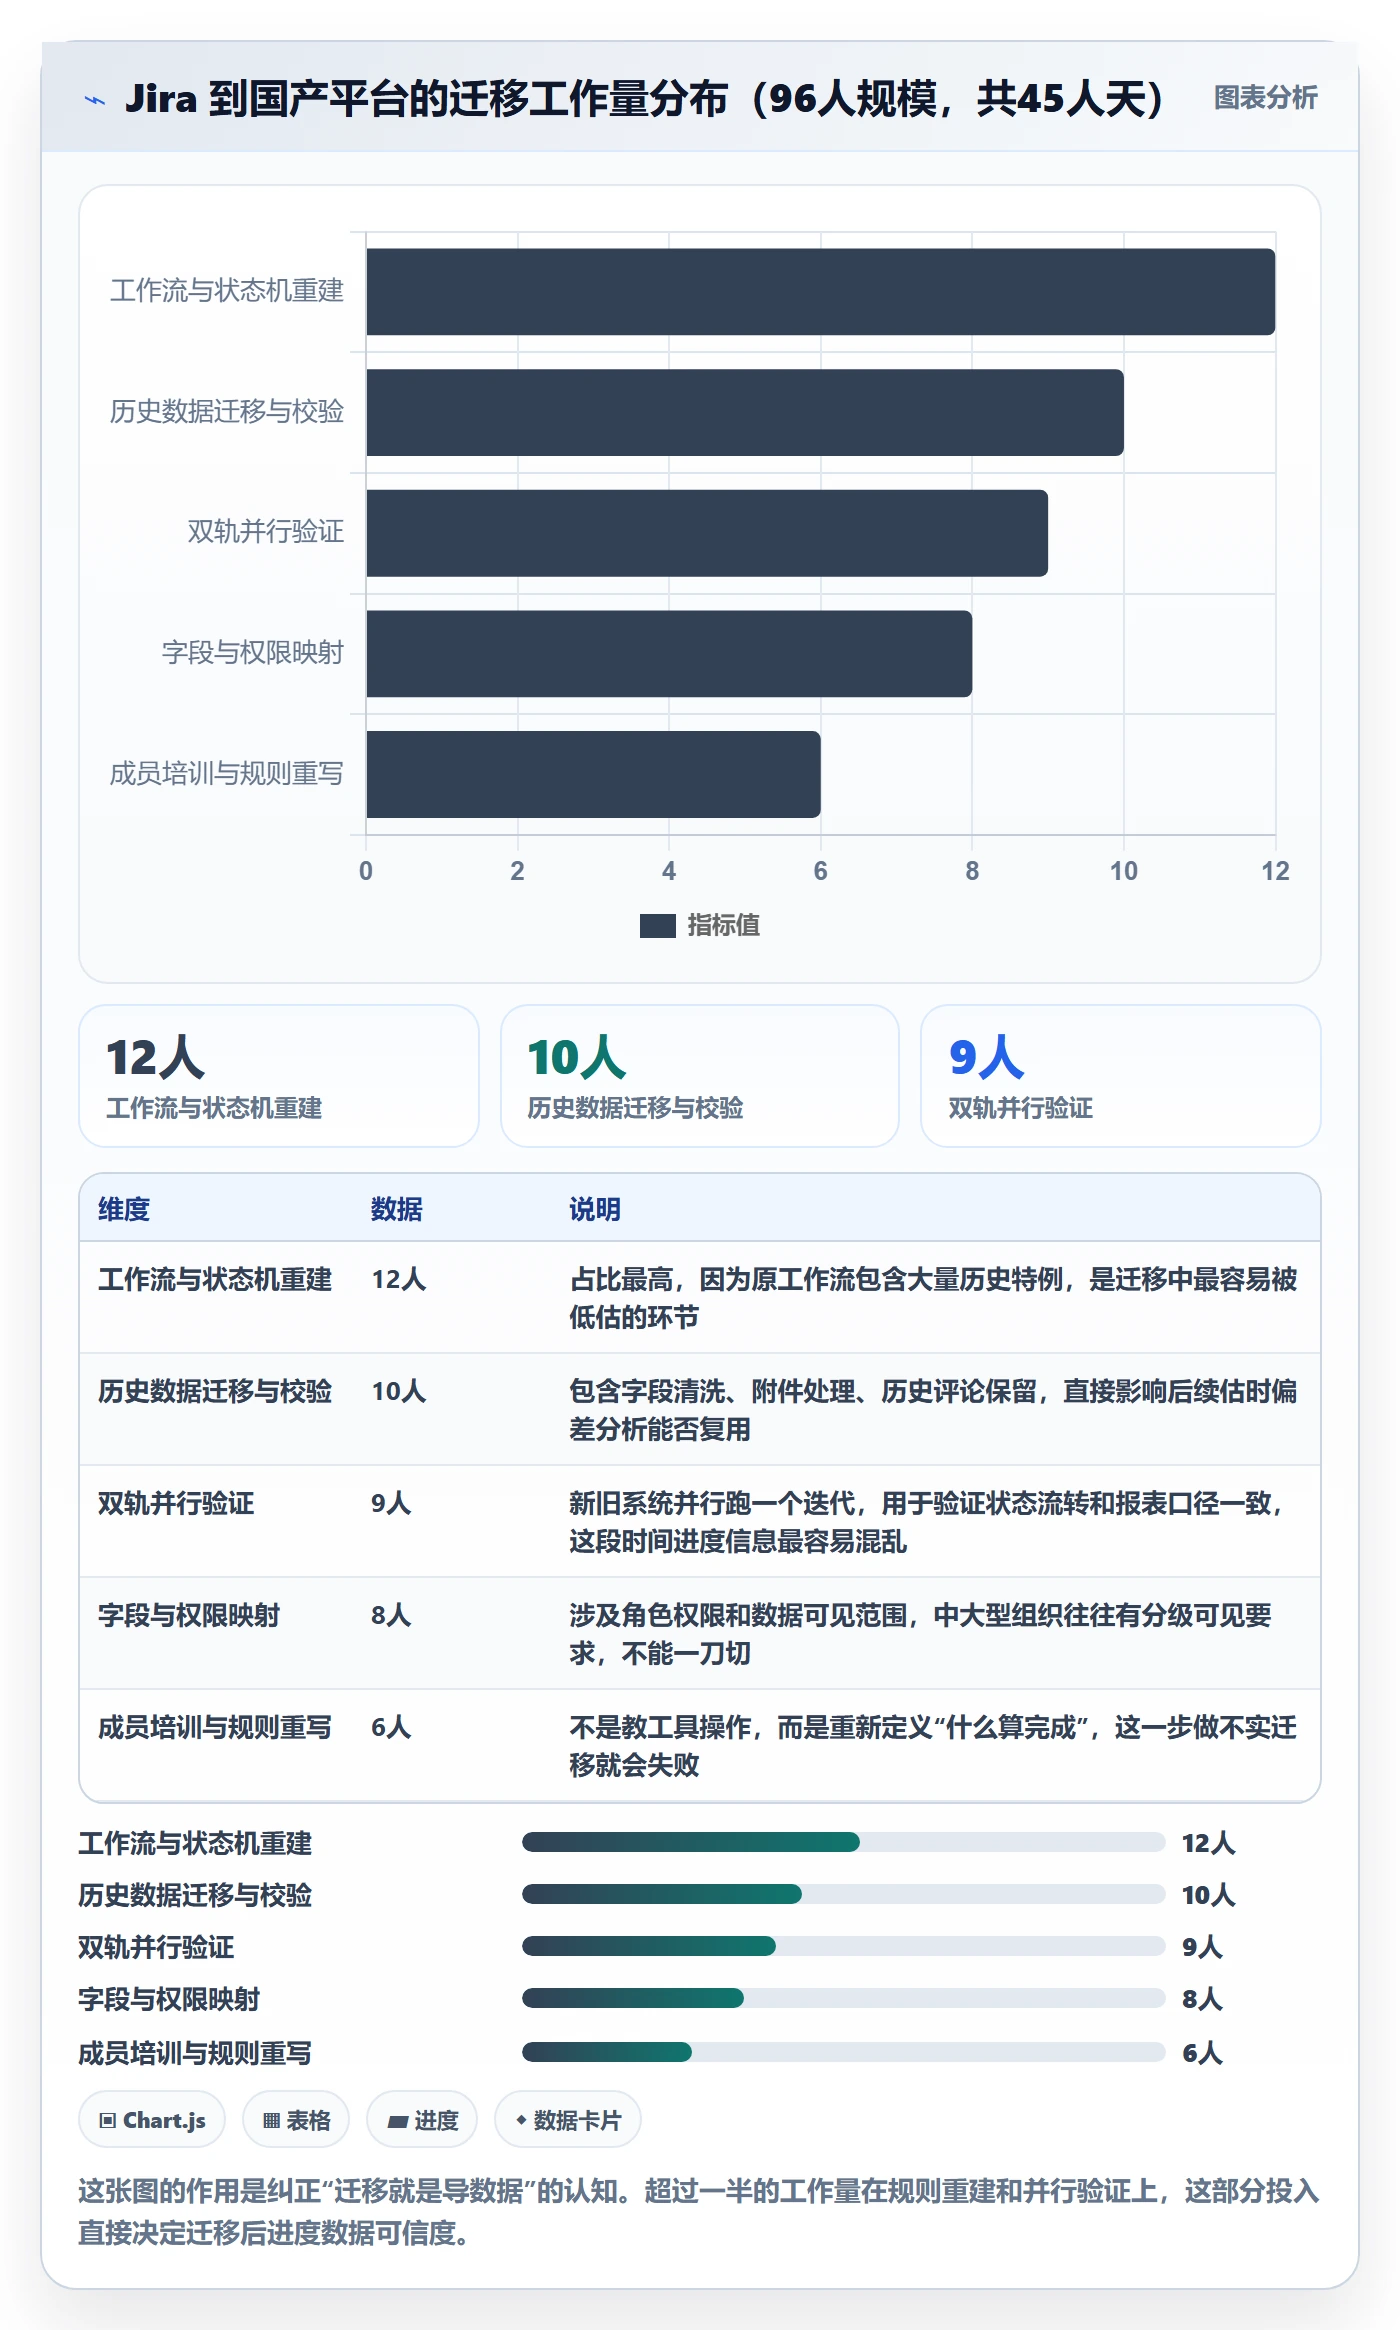Click the 9人 table data cell
1400x2330 pixels.
point(391,1503)
